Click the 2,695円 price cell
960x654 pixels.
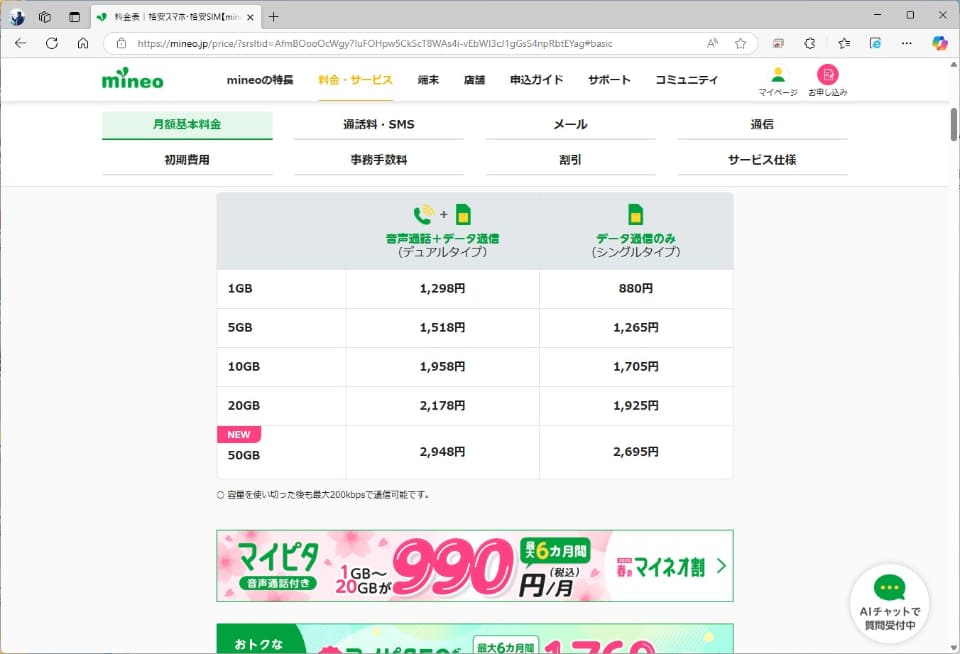636,452
